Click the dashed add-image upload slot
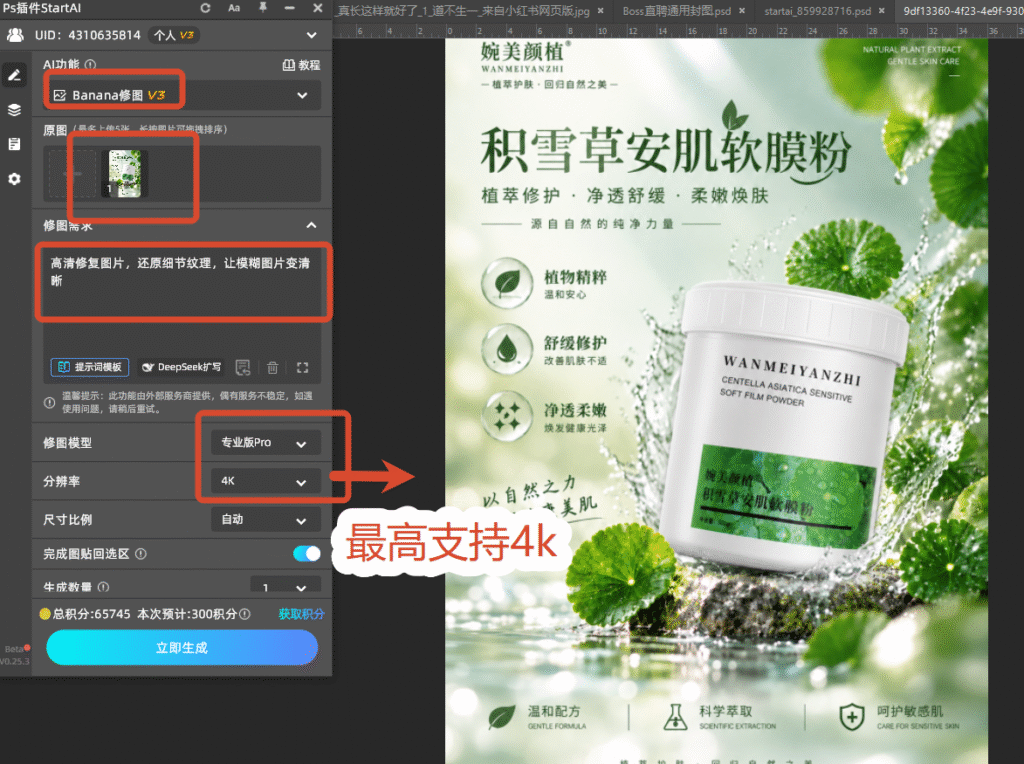This screenshot has width=1024, height=764. click(x=72, y=174)
